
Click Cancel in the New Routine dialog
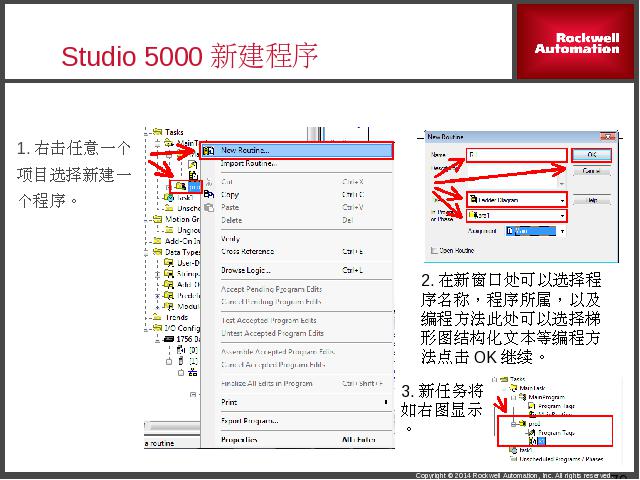tap(592, 171)
